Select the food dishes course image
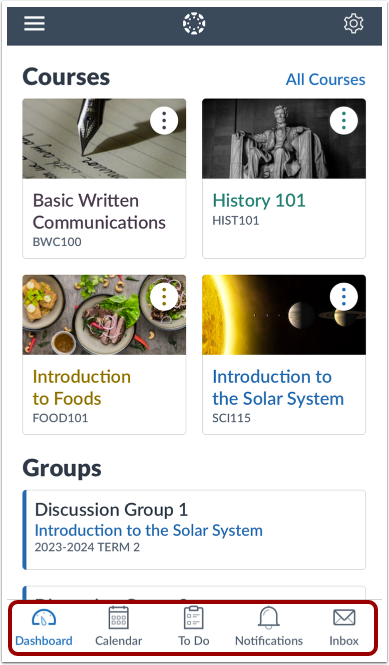Image resolution: width=389 pixels, height=665 pixels. tap(104, 315)
